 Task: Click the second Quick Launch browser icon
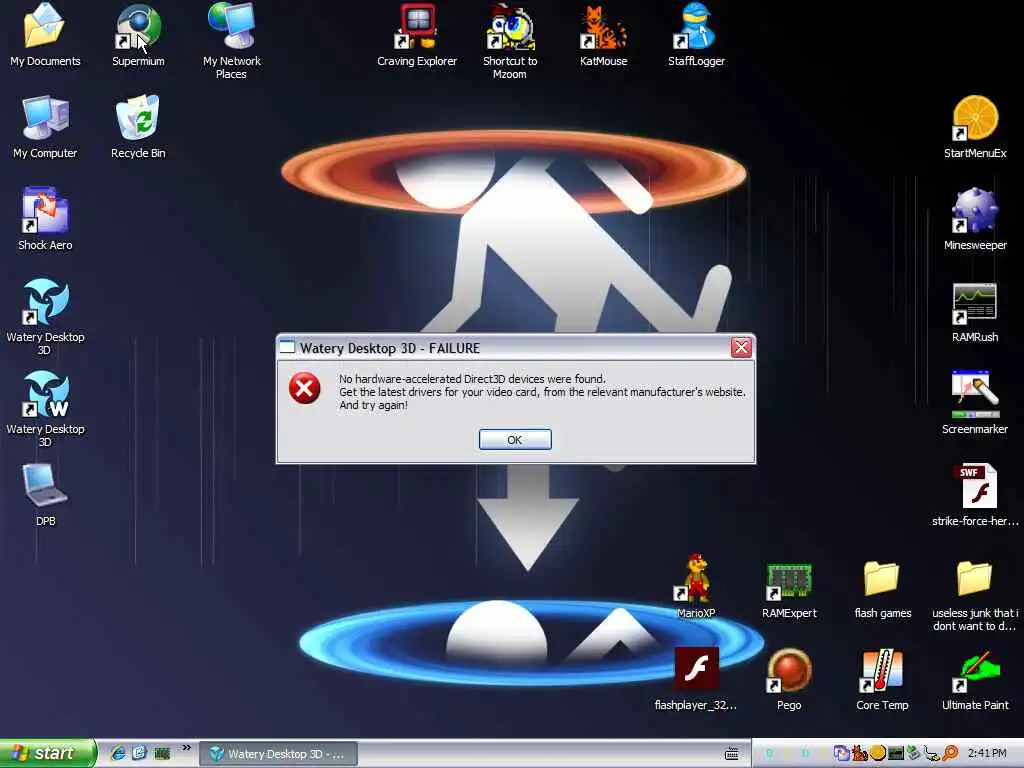(x=139, y=753)
